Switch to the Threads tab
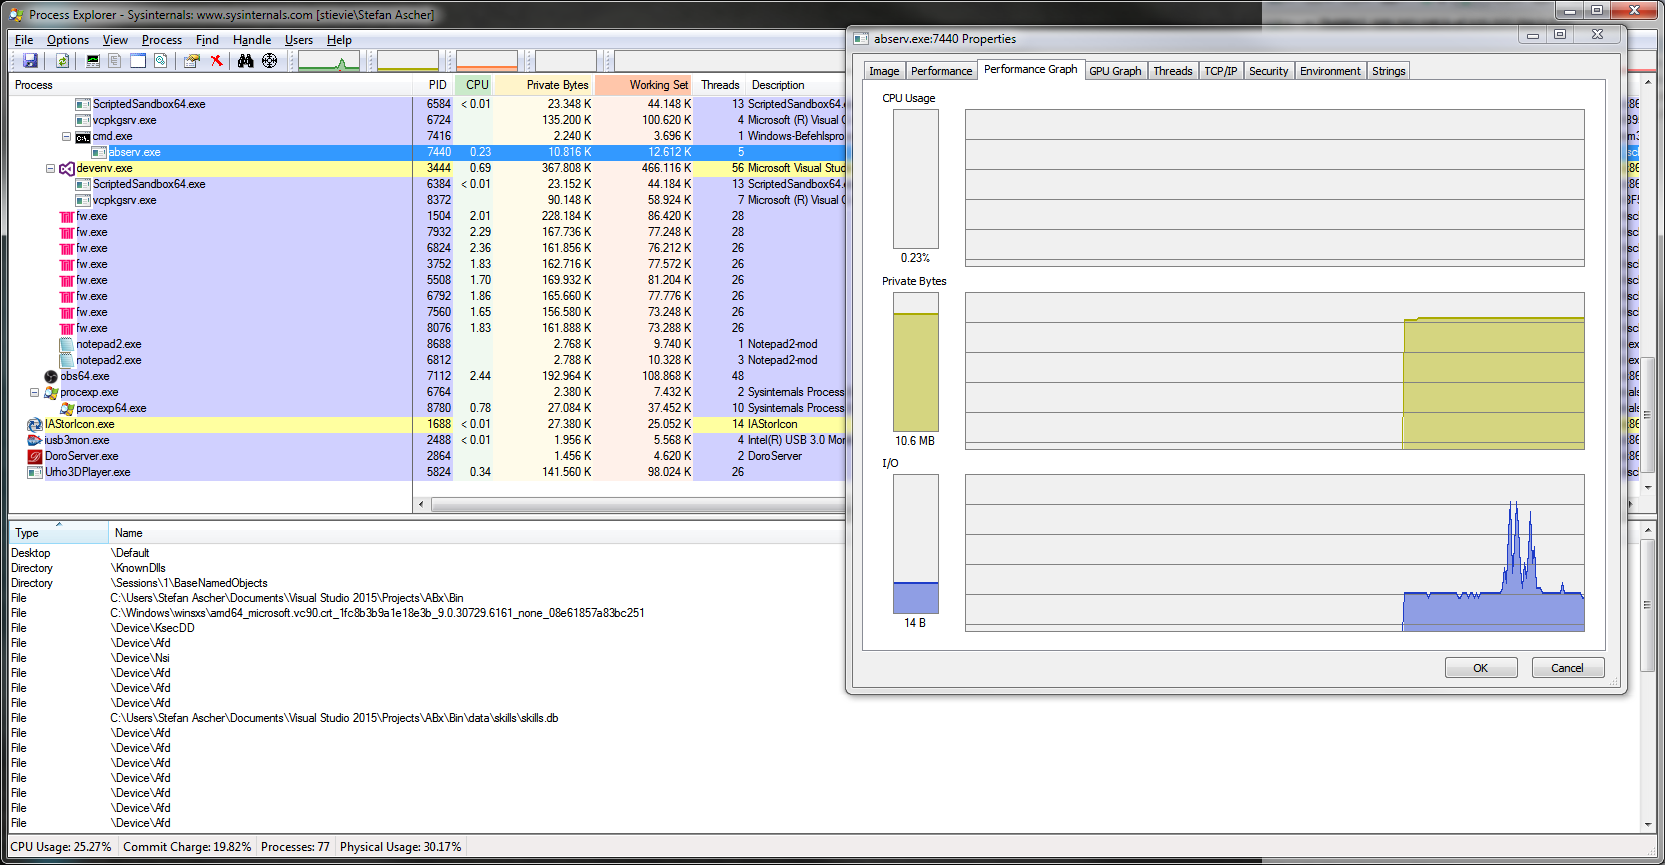Viewport: 1665px width, 865px height. tap(1173, 71)
